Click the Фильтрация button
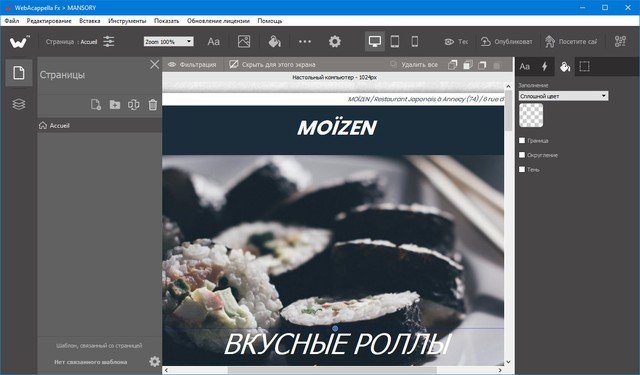The width and height of the screenshot is (640, 375). tap(192, 64)
